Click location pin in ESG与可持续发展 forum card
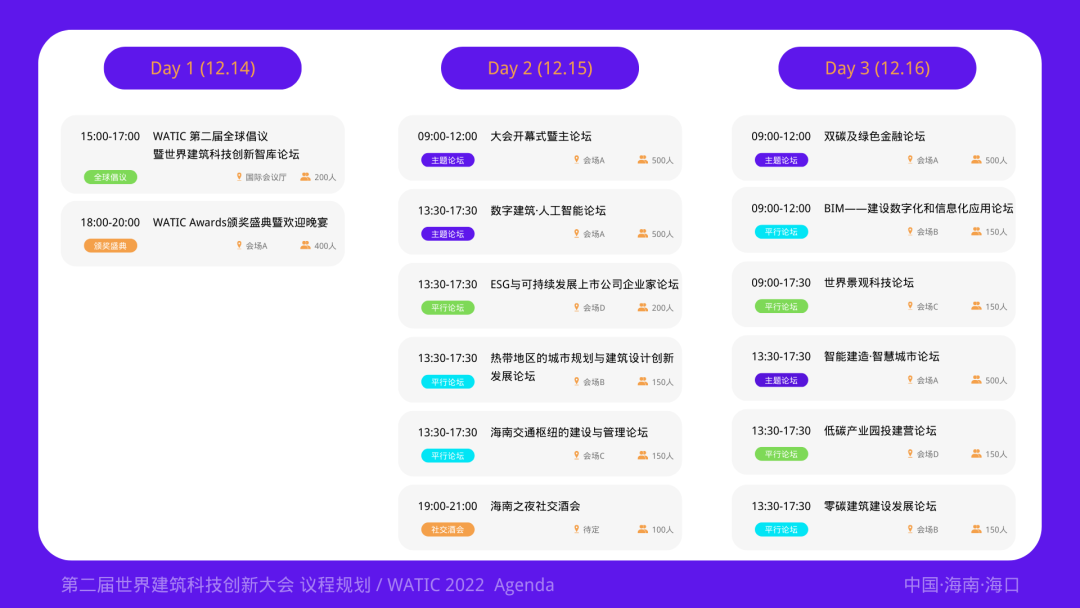This screenshot has width=1080, height=608. 577,307
